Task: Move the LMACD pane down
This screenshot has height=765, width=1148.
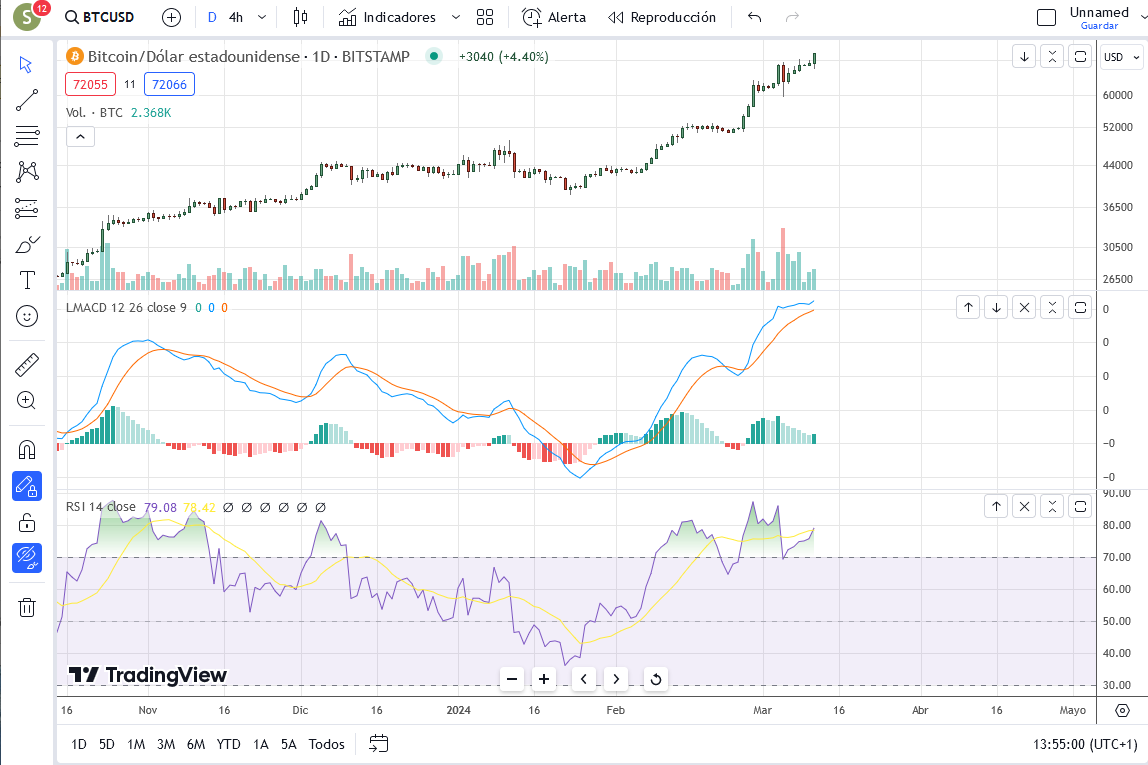Action: (996, 307)
